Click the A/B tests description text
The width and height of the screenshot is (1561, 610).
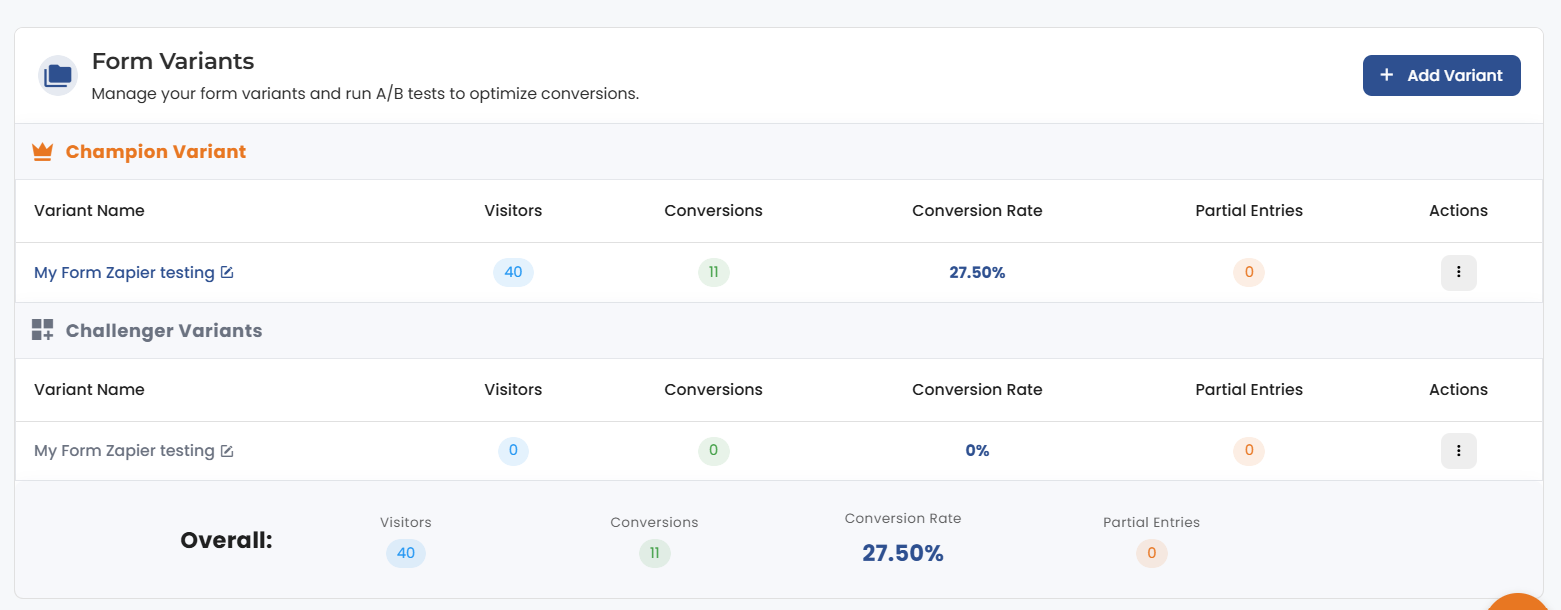[x=365, y=94]
